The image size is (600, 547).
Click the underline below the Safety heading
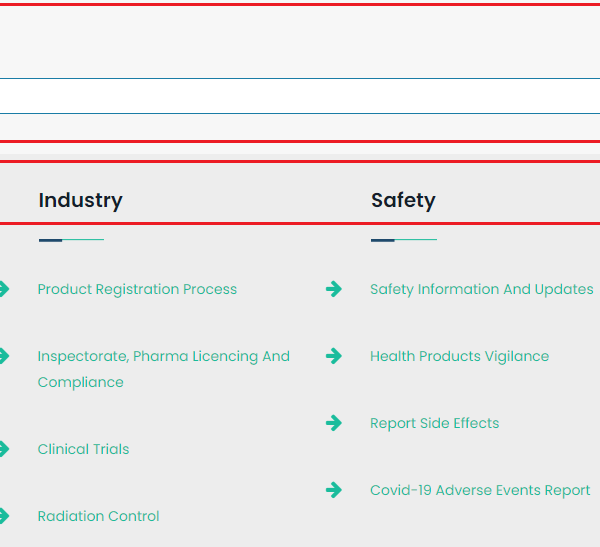click(x=403, y=240)
